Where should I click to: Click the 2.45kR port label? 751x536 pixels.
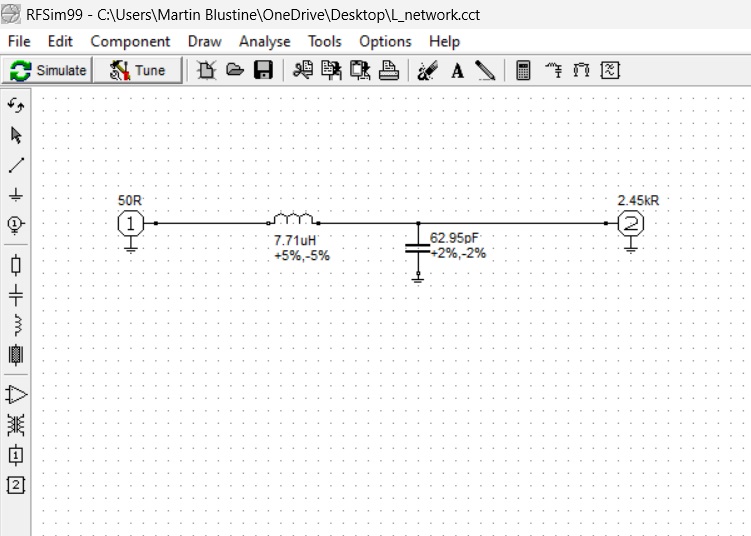pos(638,201)
